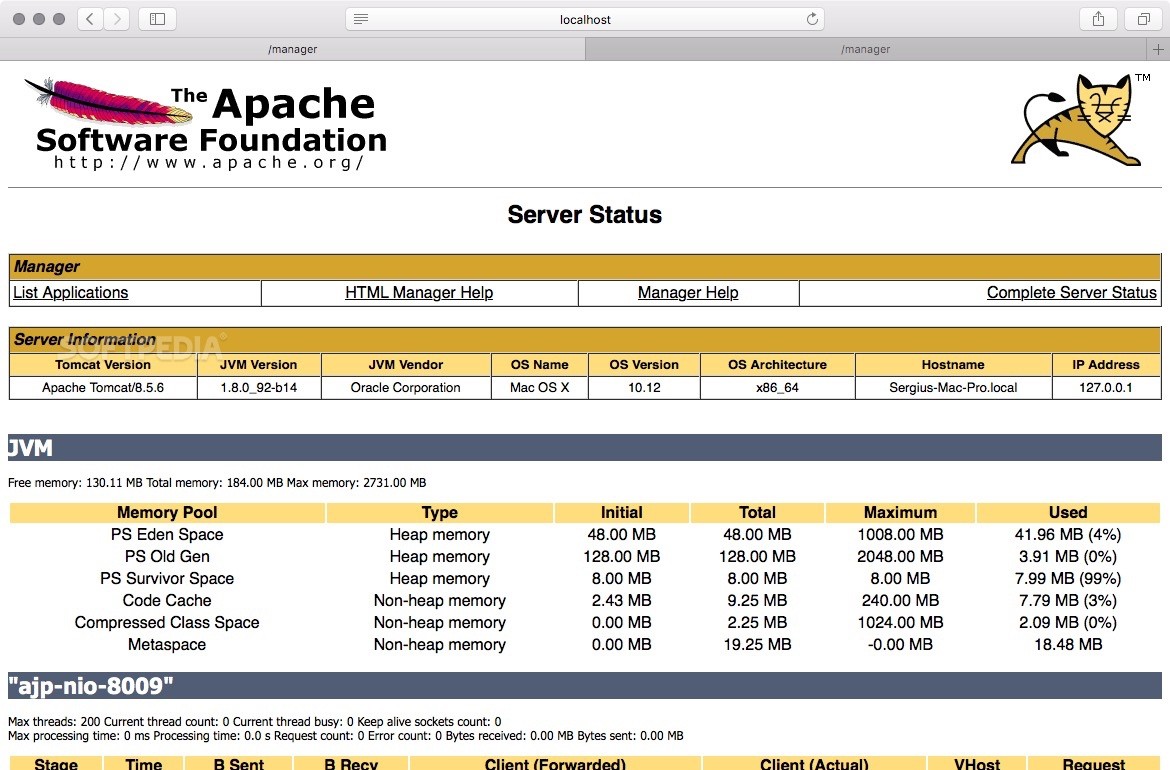The image size is (1170, 770).
Task: Click the 41.96 MB (4%) used value
Action: coord(1068,534)
